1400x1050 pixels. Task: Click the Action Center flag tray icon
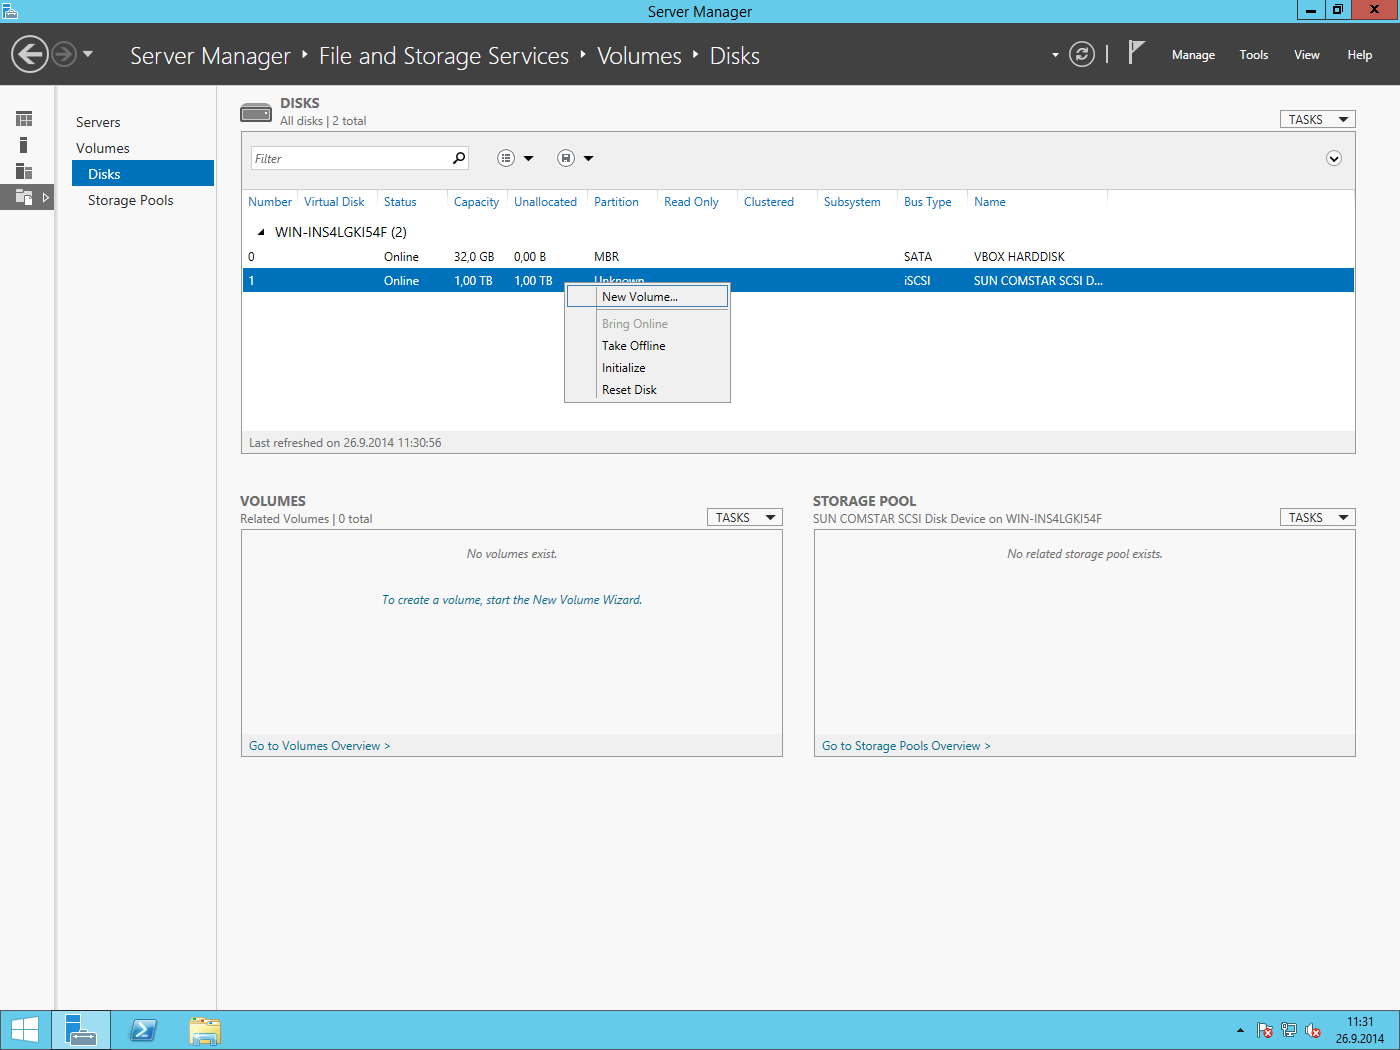[1265, 1030]
